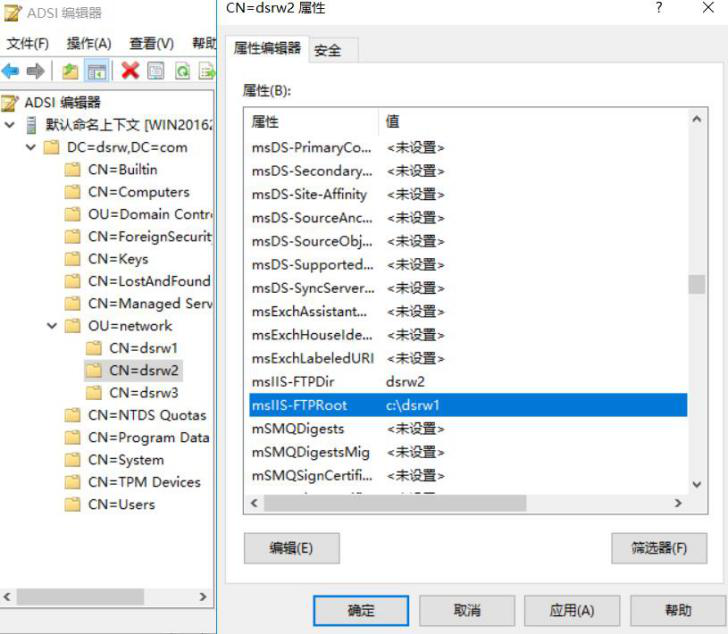Click the Export list toolbar icon

click(207, 71)
